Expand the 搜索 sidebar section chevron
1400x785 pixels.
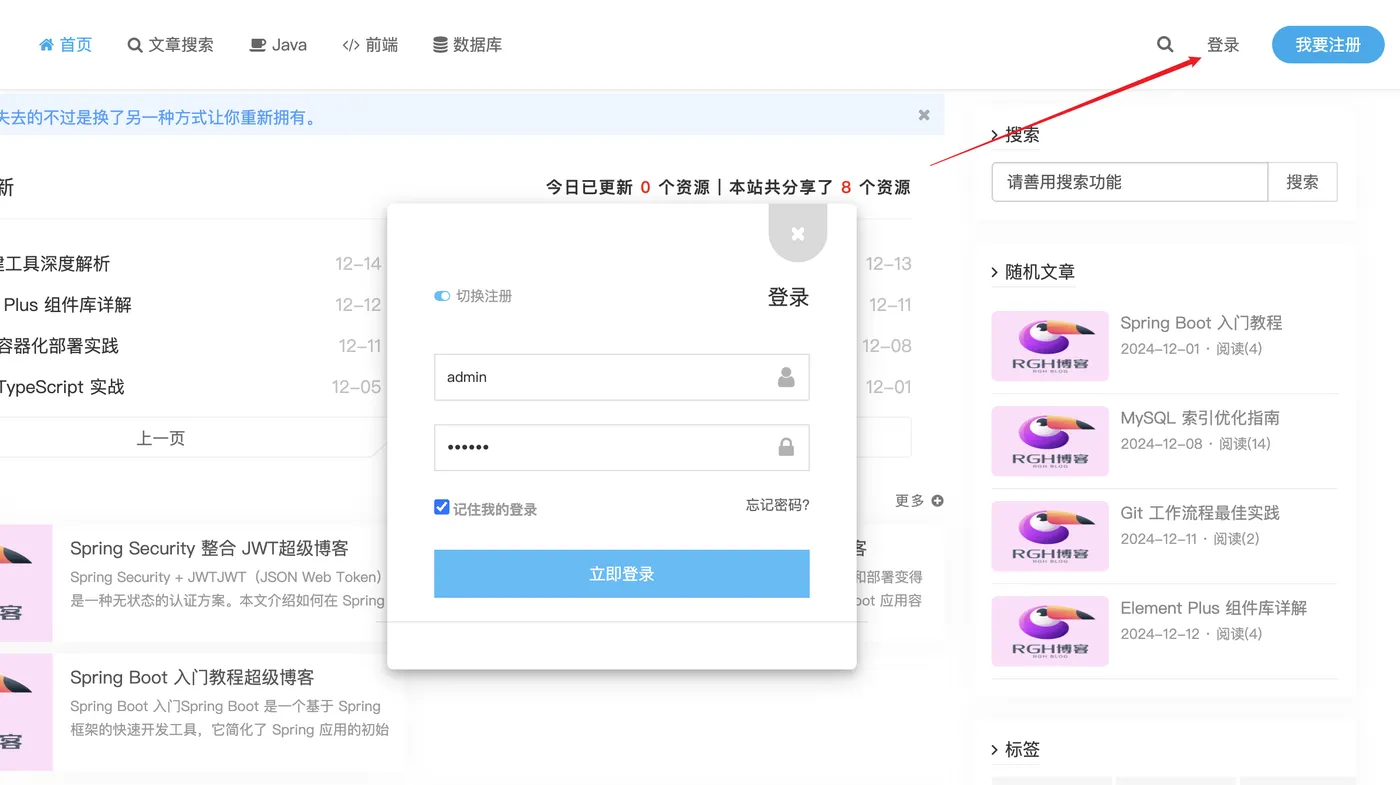[995, 135]
